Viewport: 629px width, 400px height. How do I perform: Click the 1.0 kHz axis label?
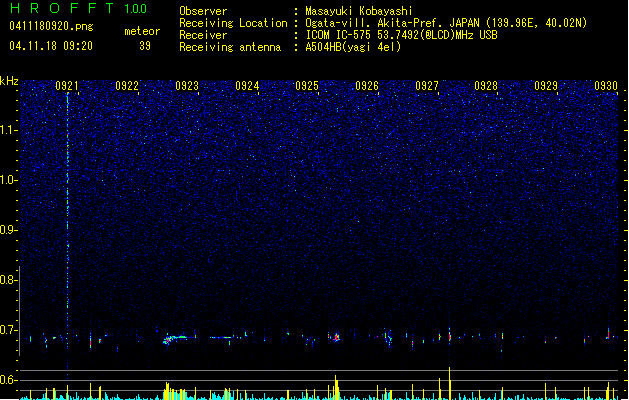click(x=9, y=180)
